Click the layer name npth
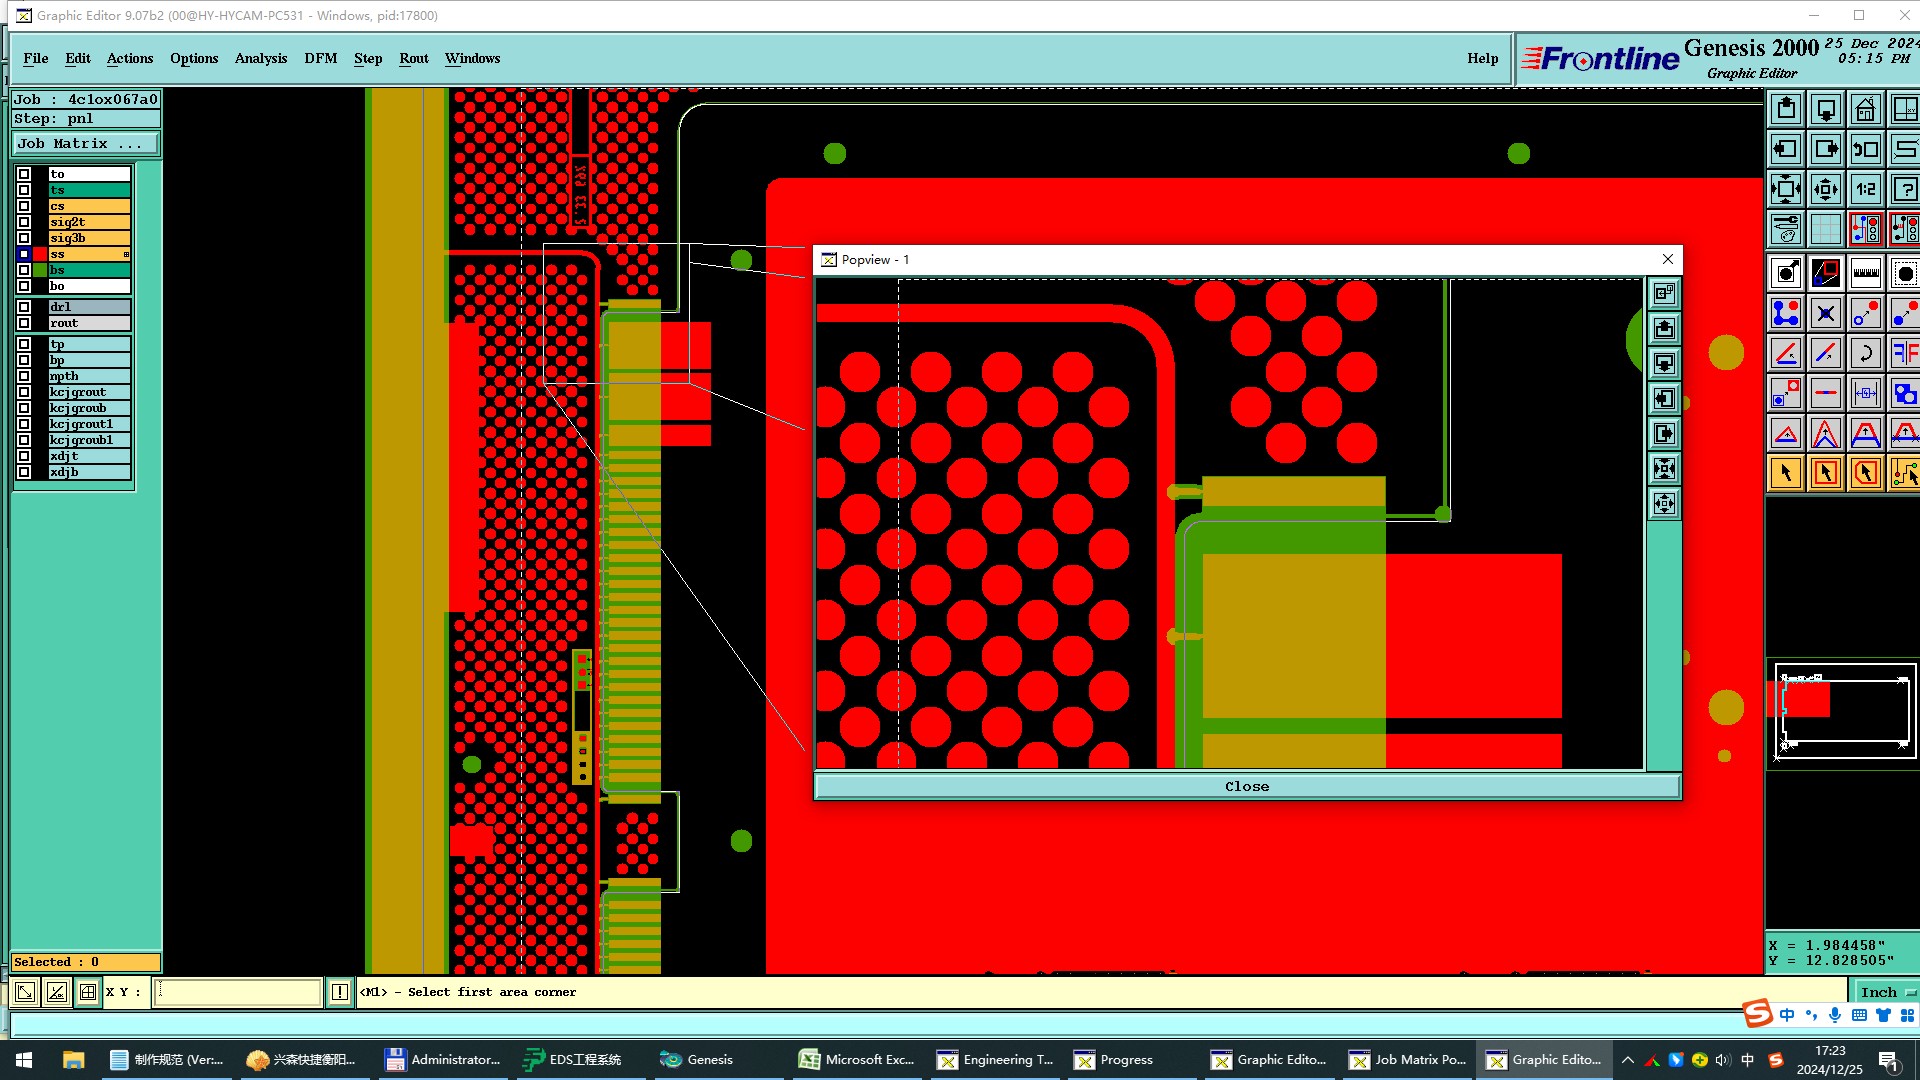Screen dimensions: 1920x1080 pos(89,376)
